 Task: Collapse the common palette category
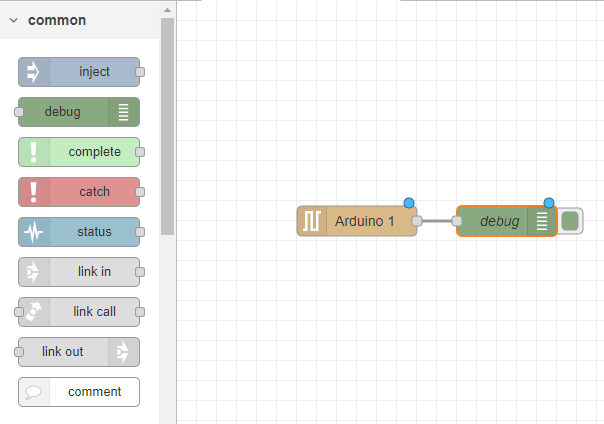coord(13,20)
